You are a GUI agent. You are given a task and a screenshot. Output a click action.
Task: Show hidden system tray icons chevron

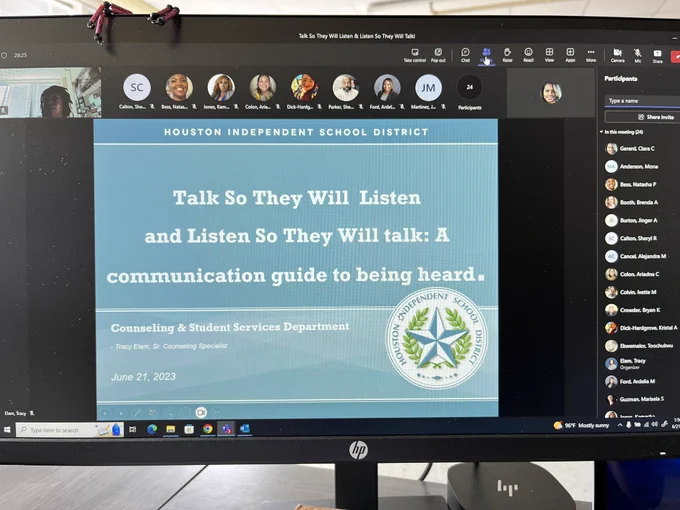coord(620,425)
